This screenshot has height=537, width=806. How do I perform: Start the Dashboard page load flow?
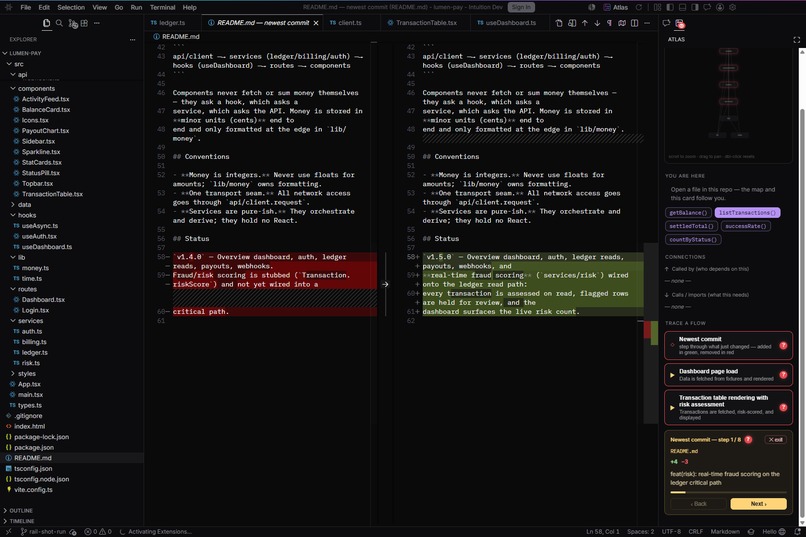pyautogui.click(x=728, y=375)
